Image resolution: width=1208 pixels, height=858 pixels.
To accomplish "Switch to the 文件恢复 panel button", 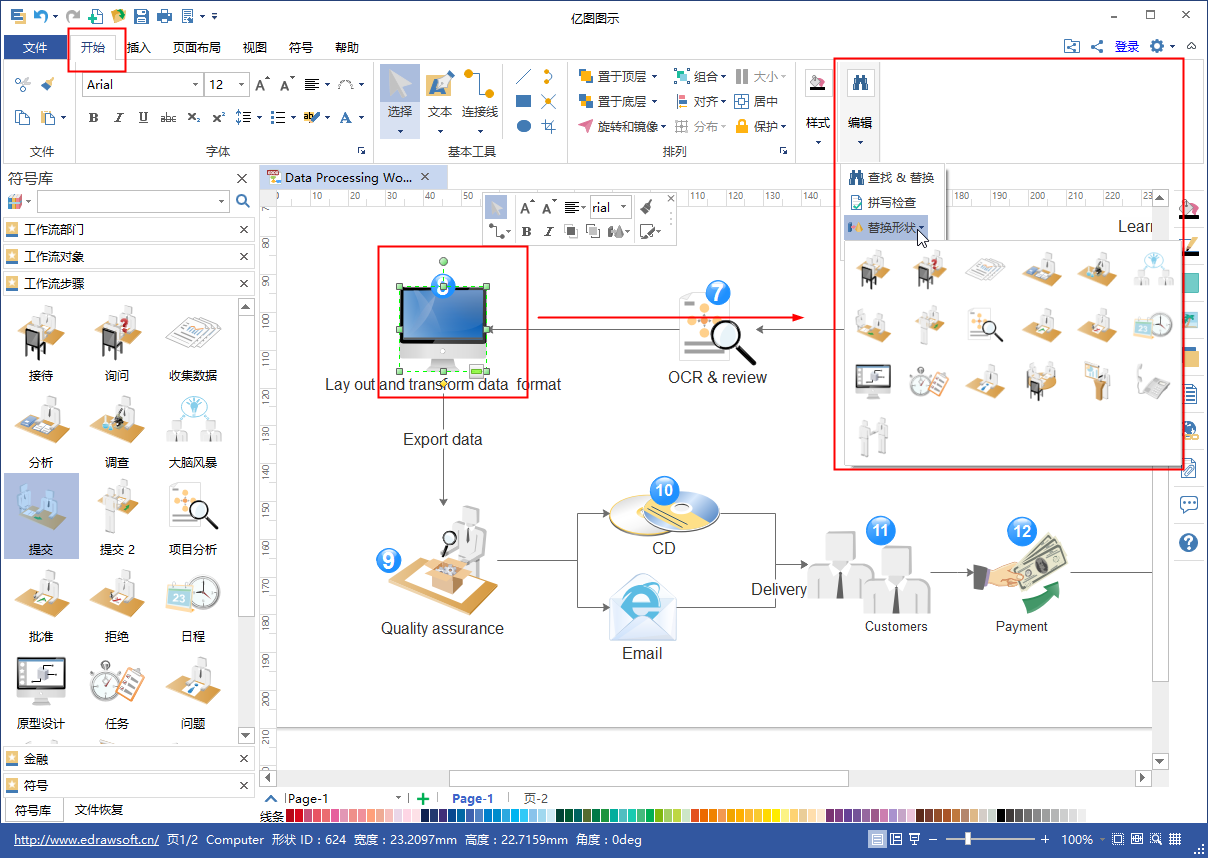I will 99,810.
